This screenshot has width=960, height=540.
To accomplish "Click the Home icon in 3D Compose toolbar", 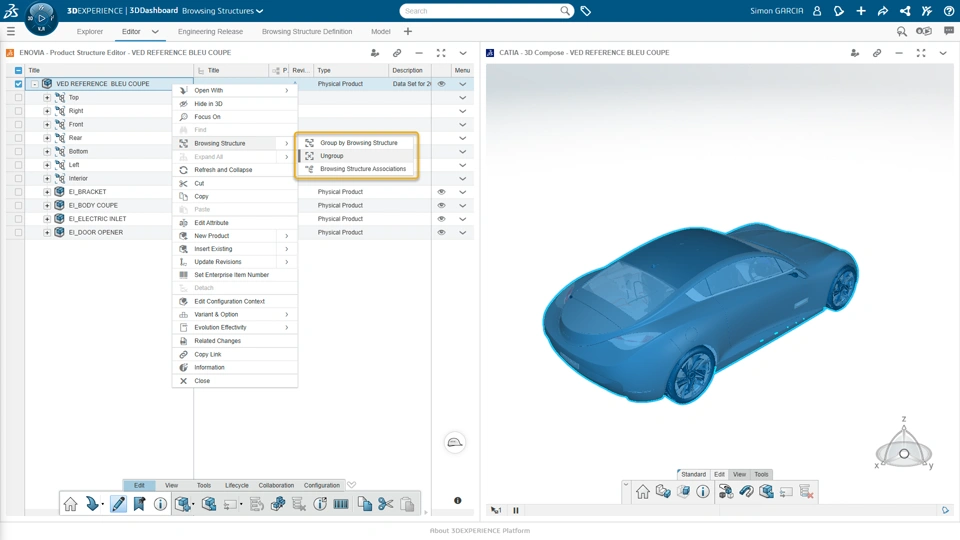I will 642,492.
